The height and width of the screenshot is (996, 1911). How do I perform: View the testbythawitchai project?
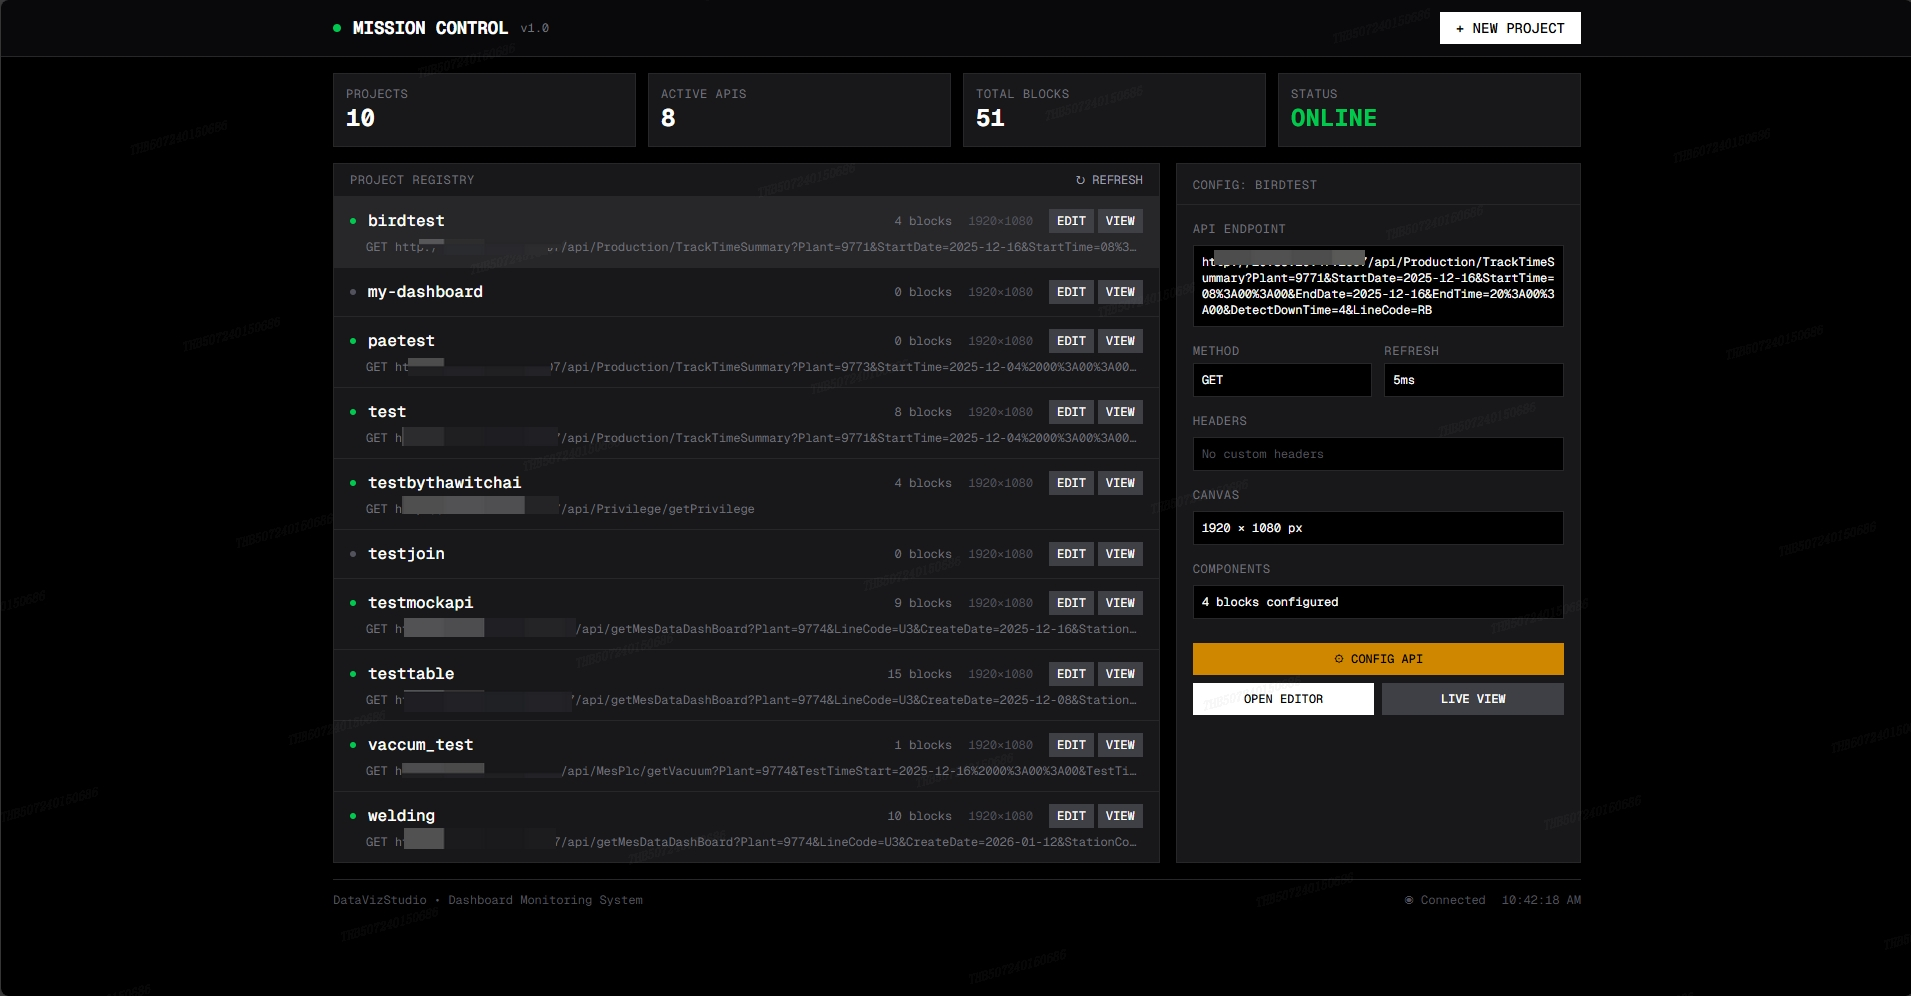pyautogui.click(x=1120, y=483)
